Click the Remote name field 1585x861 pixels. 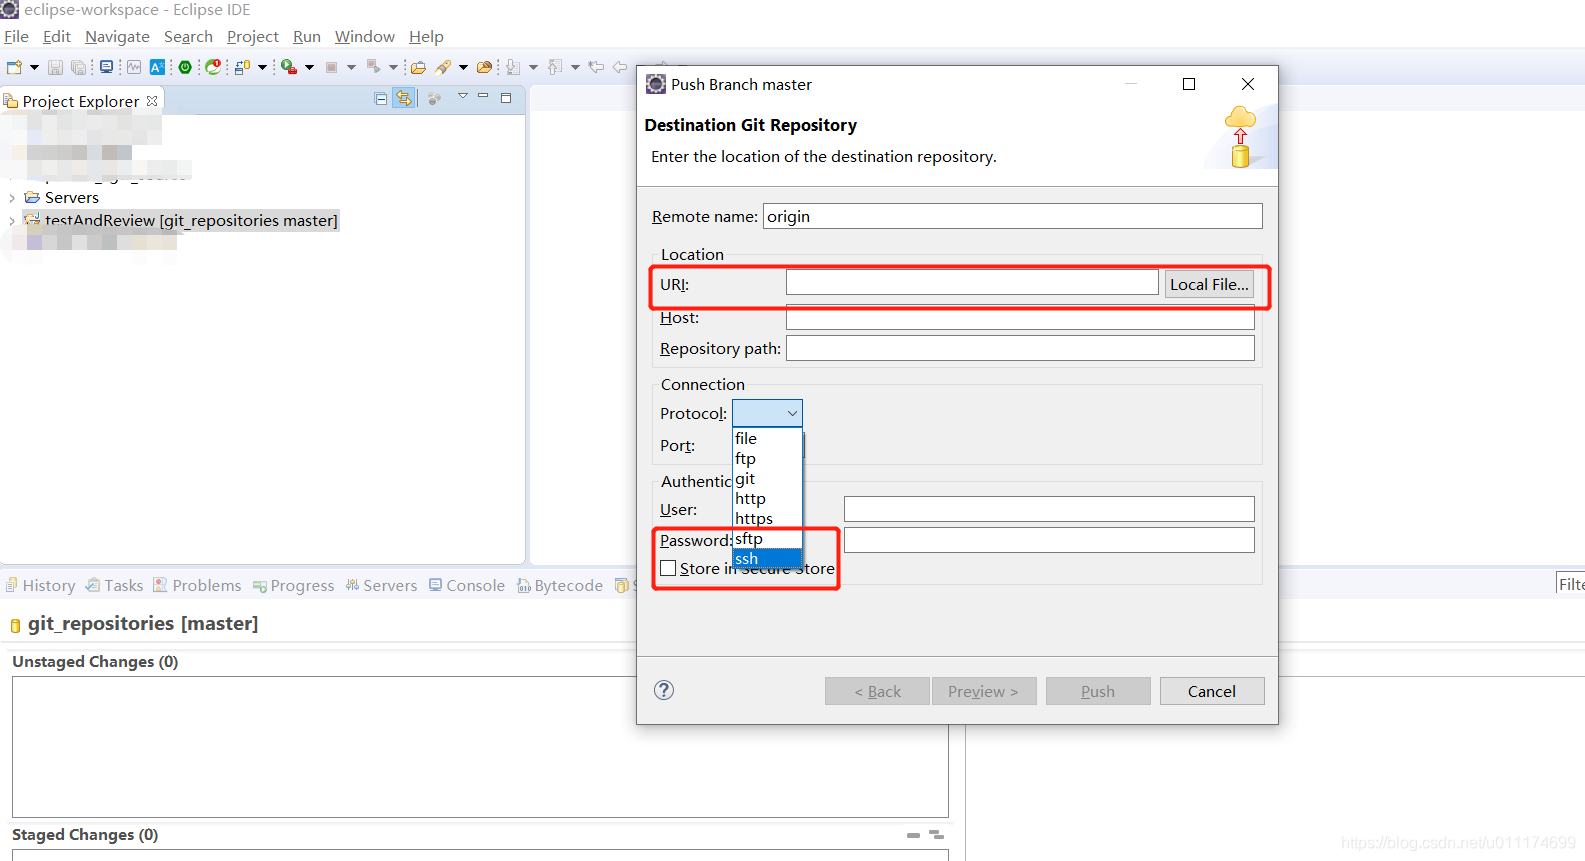(x=1013, y=216)
